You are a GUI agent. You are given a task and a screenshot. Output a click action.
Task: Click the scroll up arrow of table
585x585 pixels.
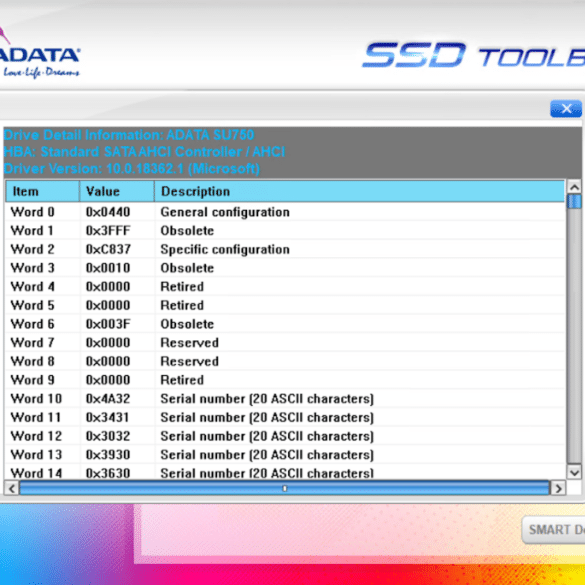click(574, 187)
